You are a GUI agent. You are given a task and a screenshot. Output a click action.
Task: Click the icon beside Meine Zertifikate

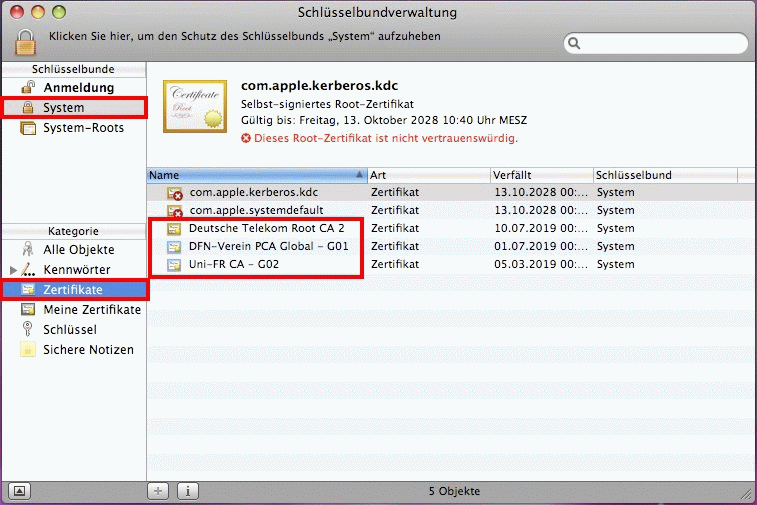point(28,309)
